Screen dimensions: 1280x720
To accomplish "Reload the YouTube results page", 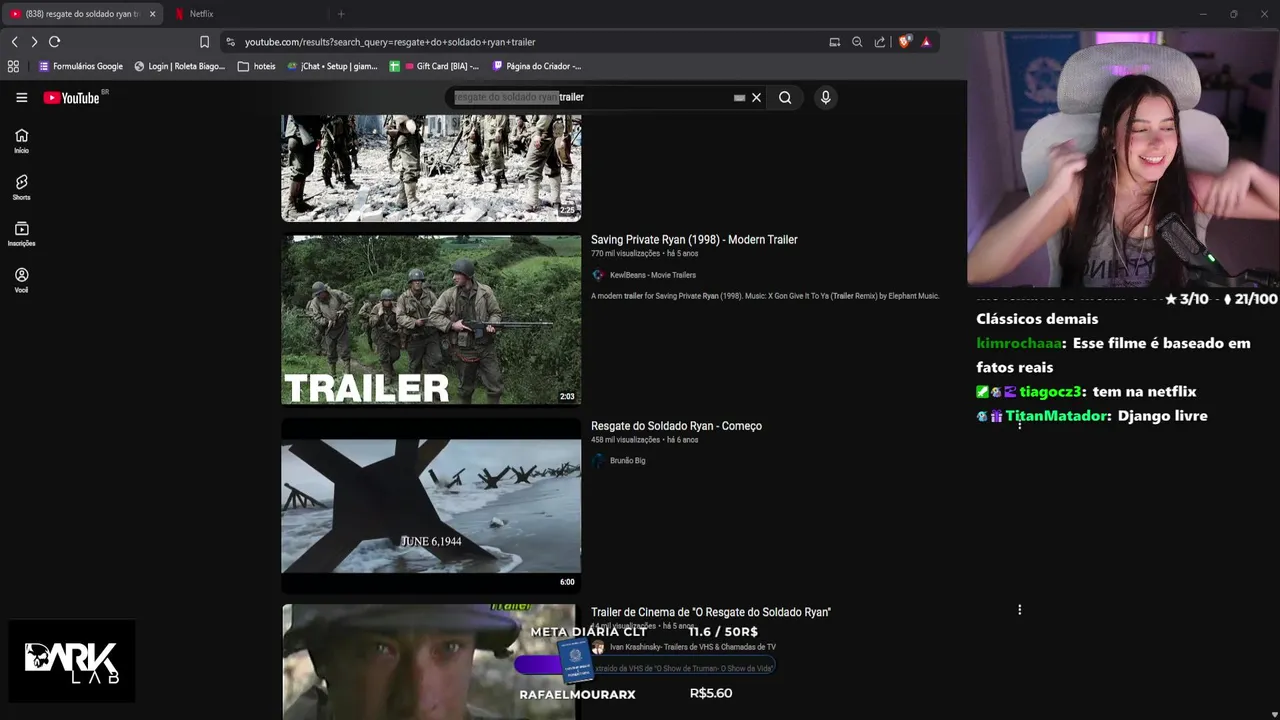I will (54, 42).
